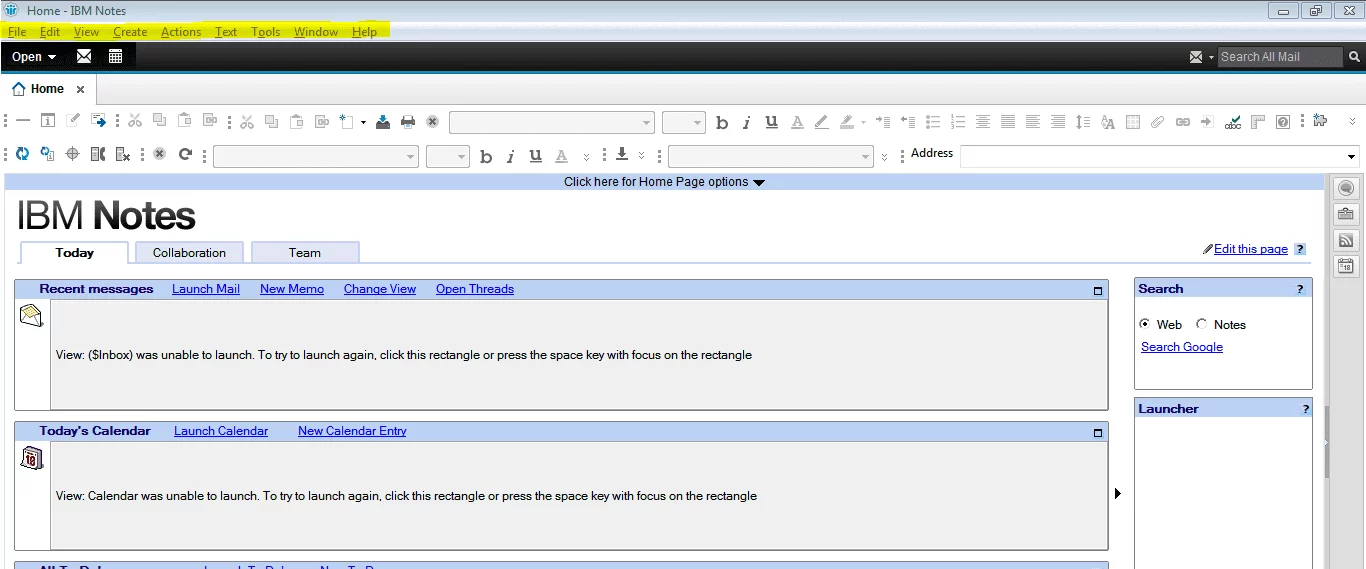Select the Notes radio button in Search

[1202, 324]
